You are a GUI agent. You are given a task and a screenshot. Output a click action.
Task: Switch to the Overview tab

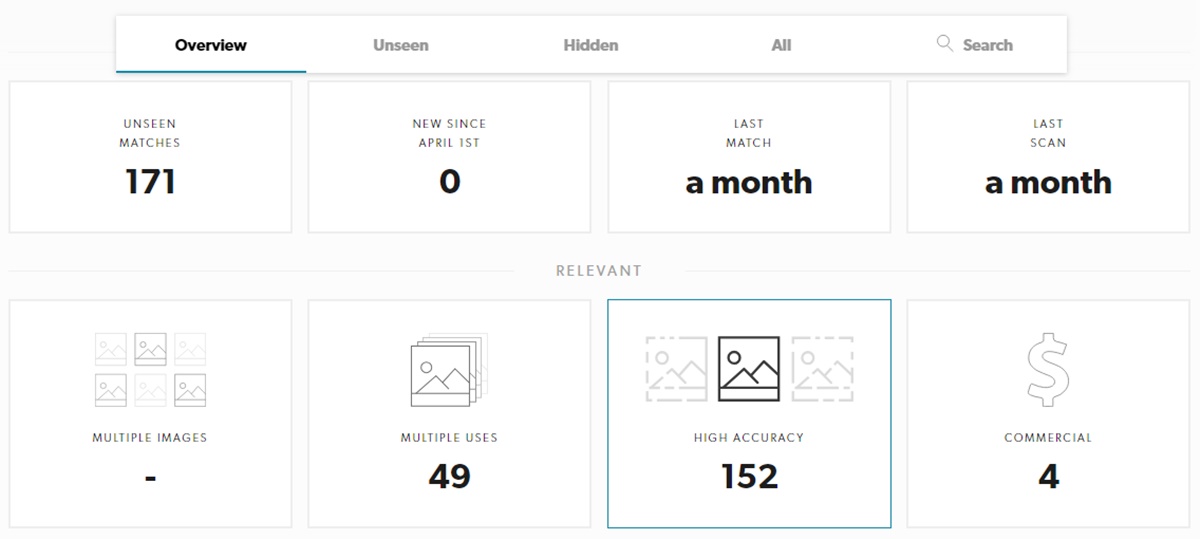point(211,45)
